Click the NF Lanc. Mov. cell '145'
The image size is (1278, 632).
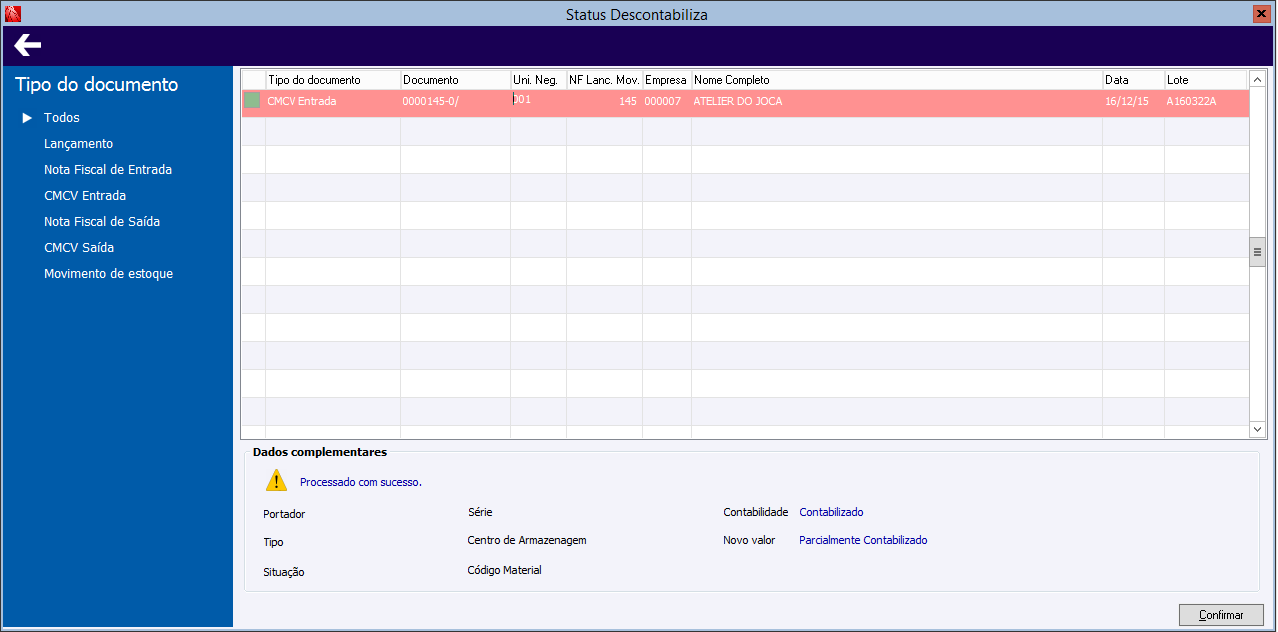pyautogui.click(x=604, y=102)
